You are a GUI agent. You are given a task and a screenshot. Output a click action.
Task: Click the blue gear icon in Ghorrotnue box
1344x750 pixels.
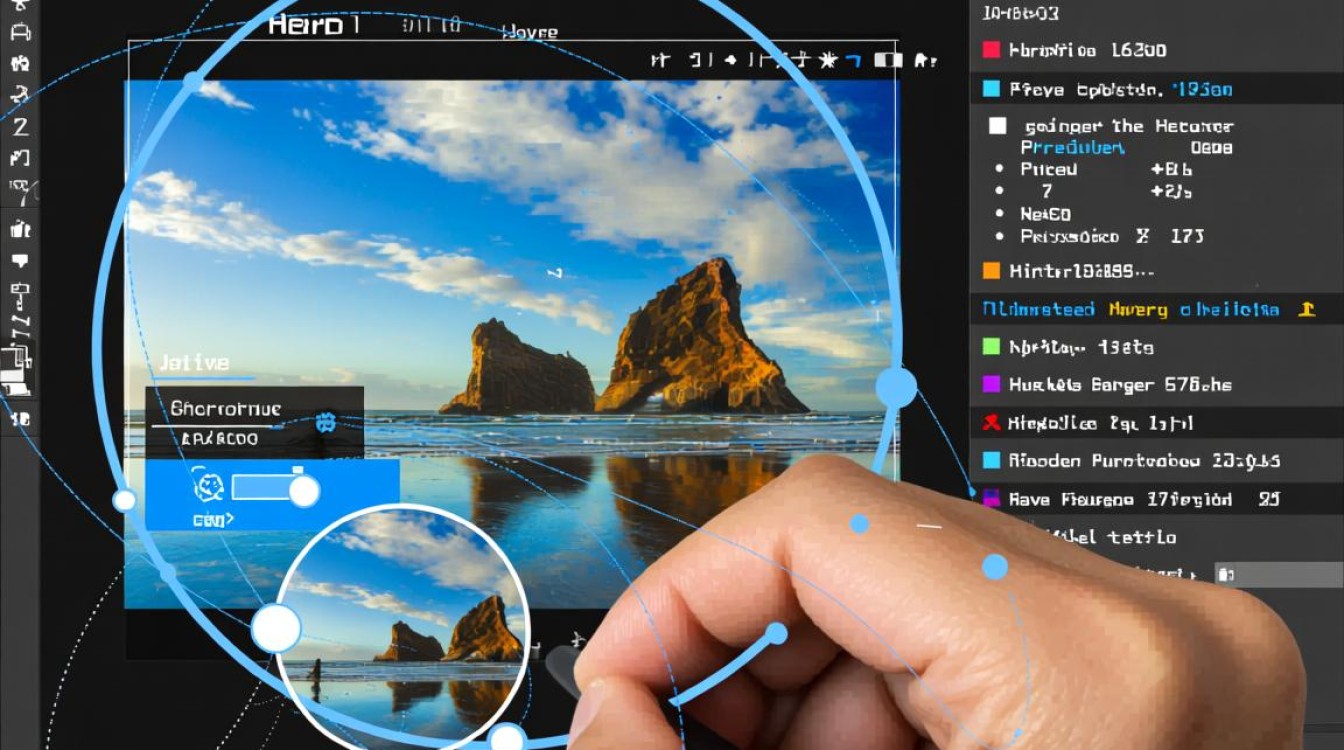coord(325,422)
